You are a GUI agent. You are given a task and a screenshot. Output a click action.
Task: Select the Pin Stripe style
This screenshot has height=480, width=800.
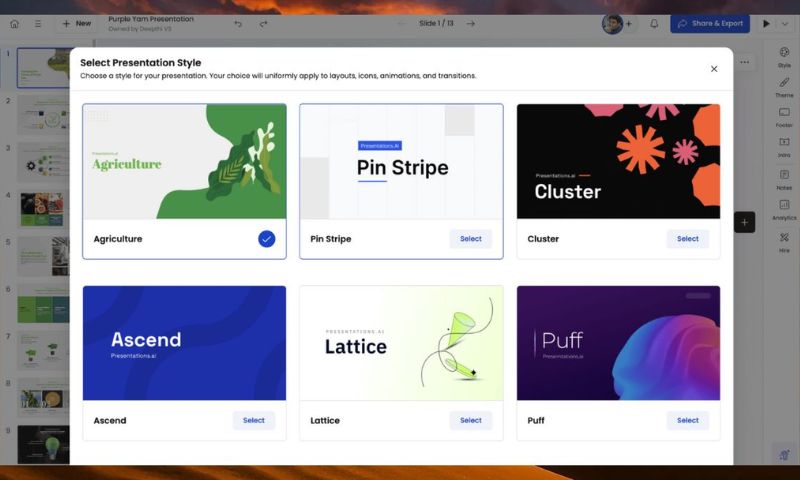(x=470, y=239)
